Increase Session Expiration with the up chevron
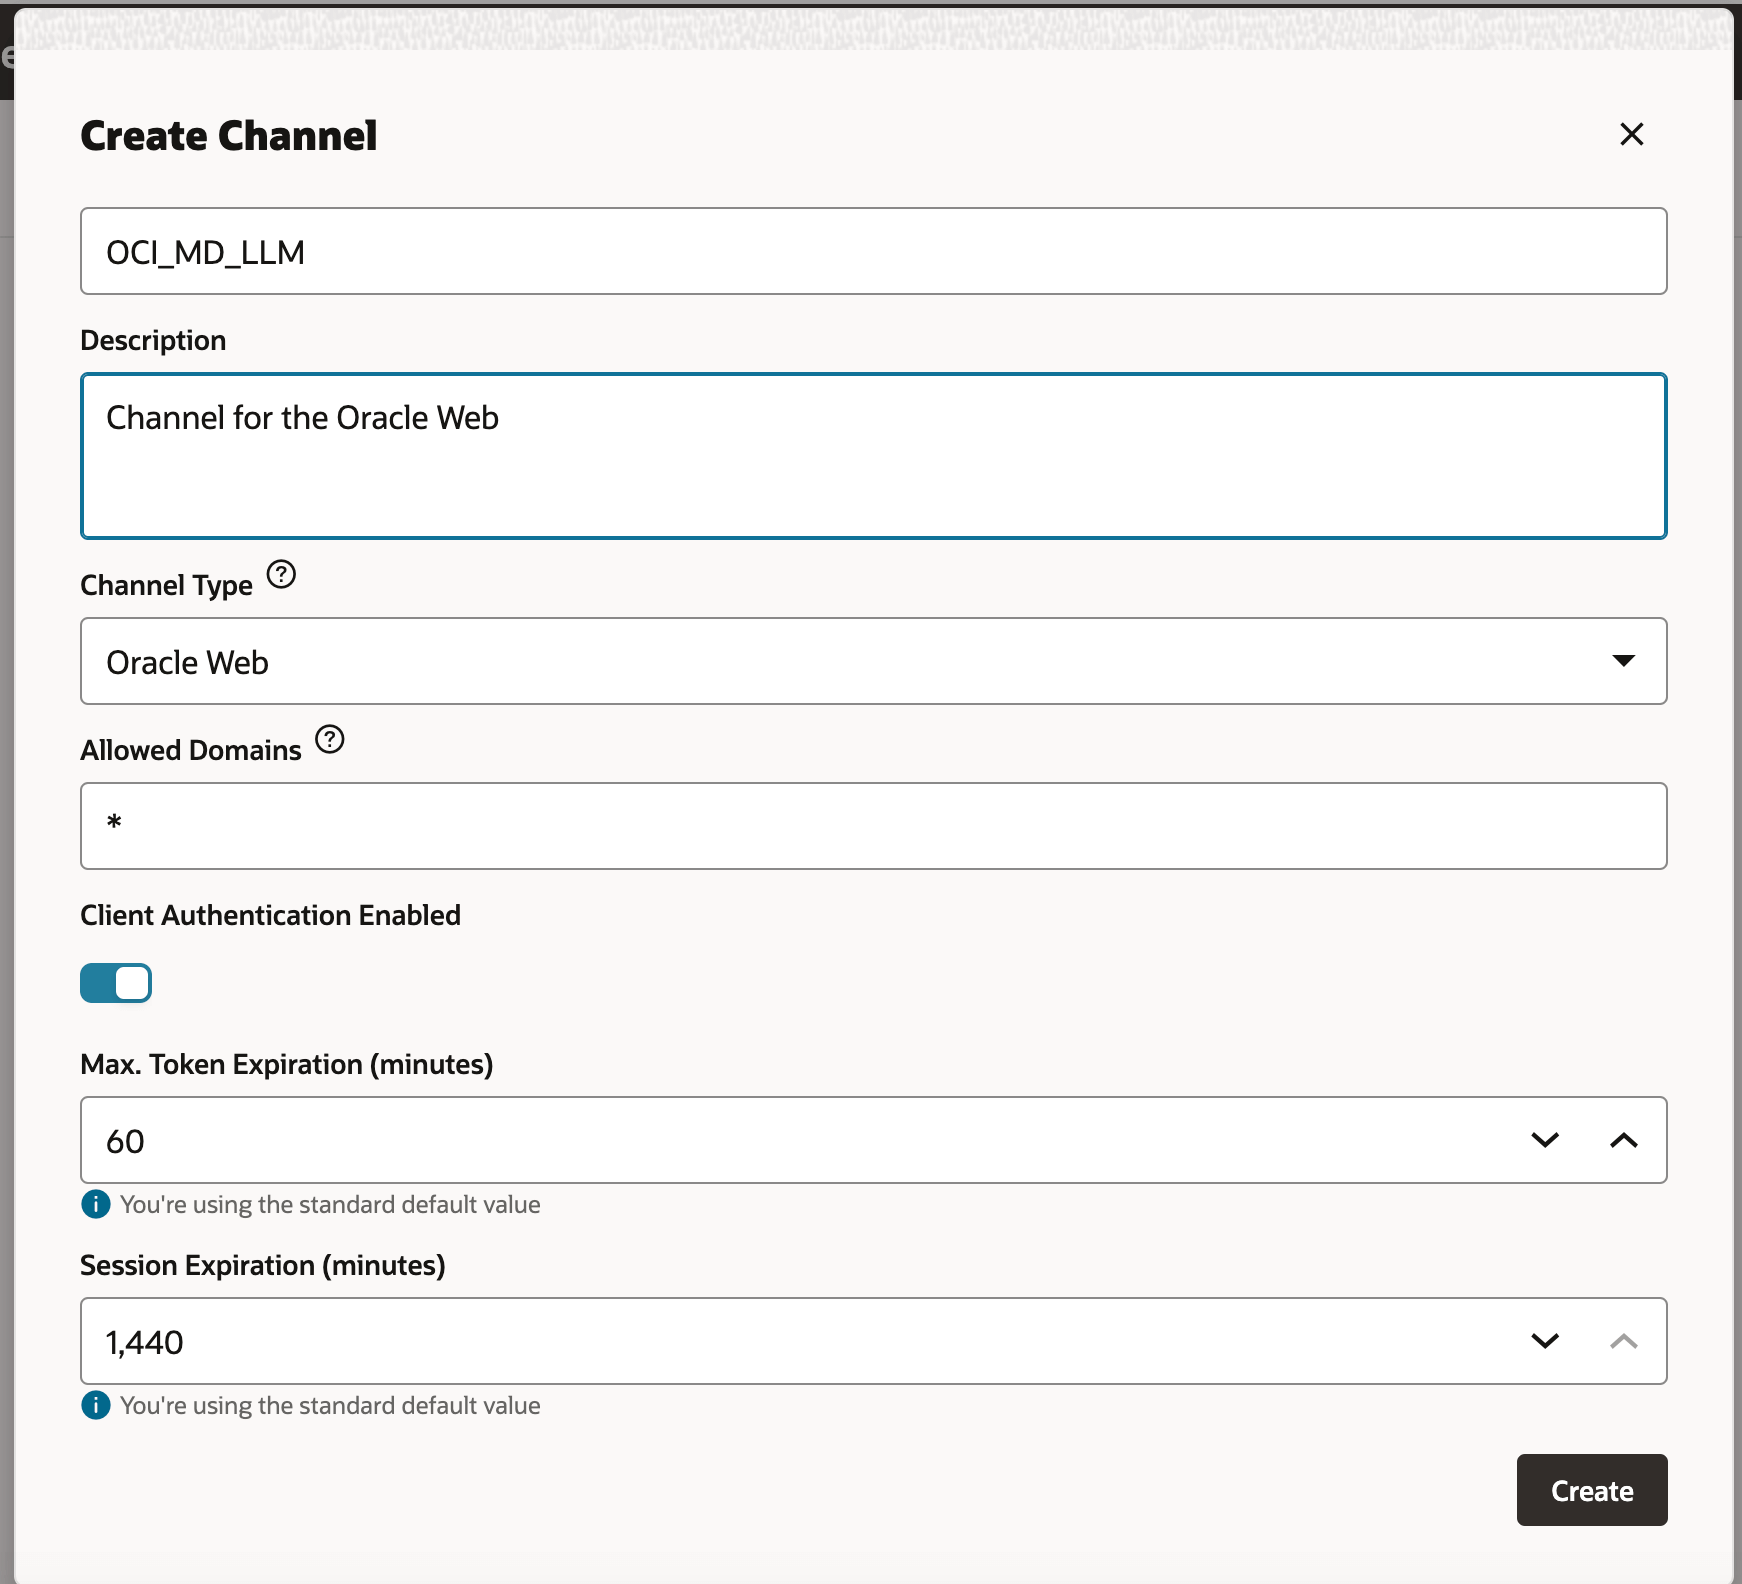This screenshot has width=1742, height=1584. (x=1624, y=1341)
